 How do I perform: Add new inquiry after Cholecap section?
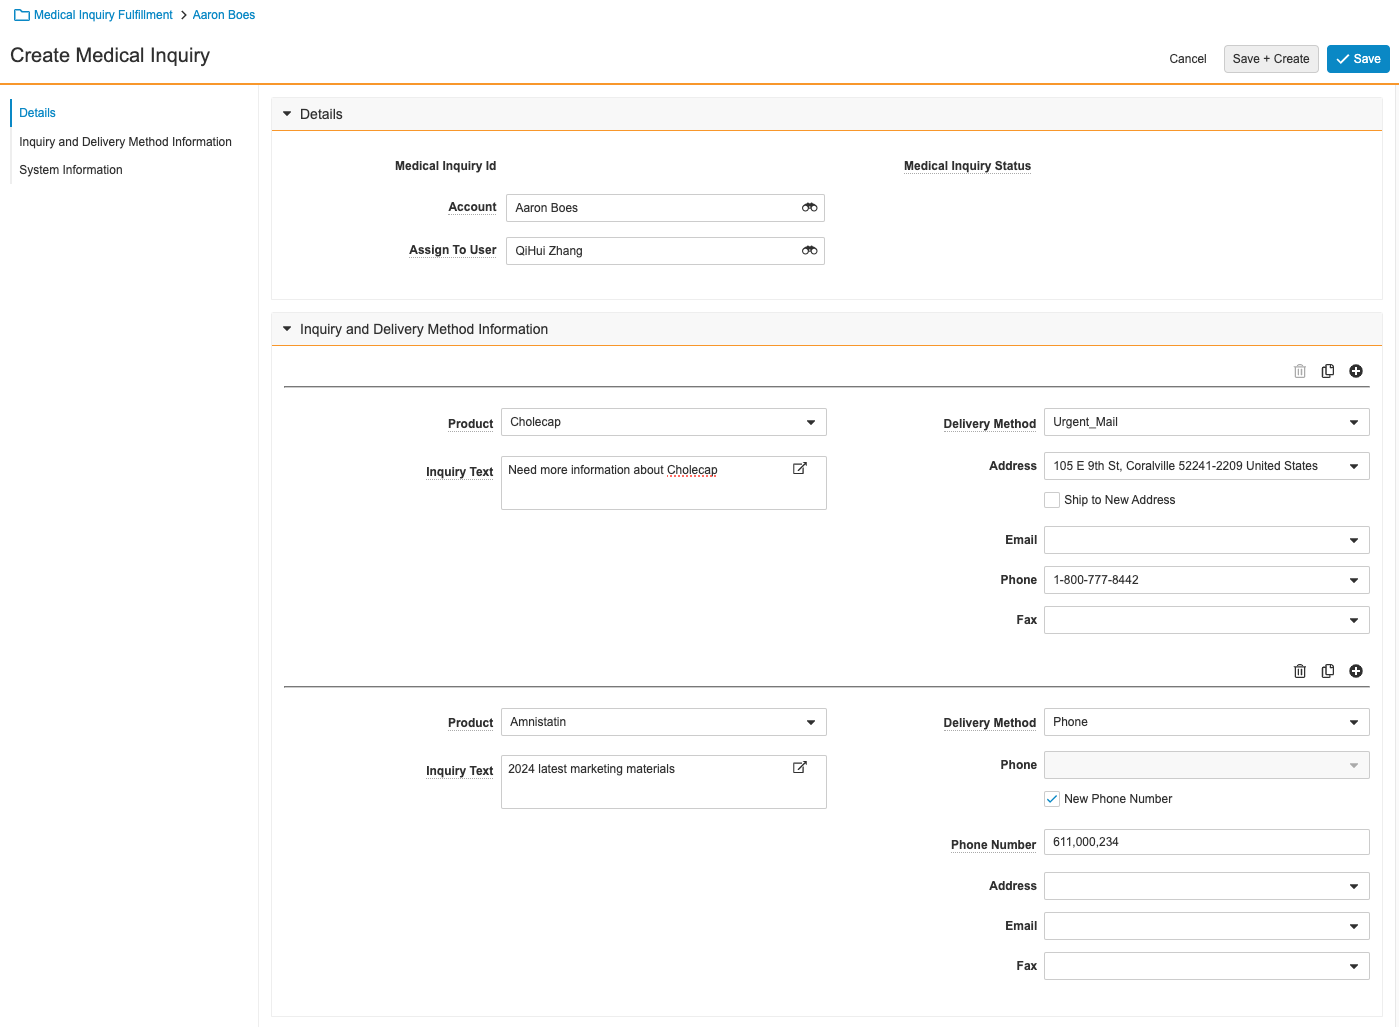pyautogui.click(x=1355, y=371)
